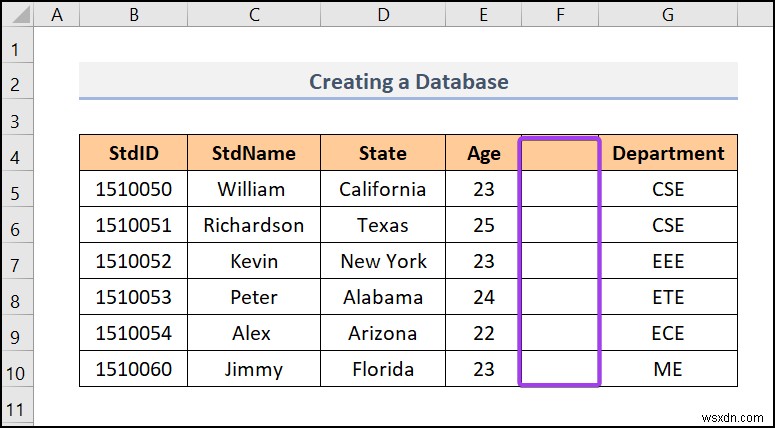Select the Department header cell
The height and width of the screenshot is (428, 775).
tap(668, 153)
